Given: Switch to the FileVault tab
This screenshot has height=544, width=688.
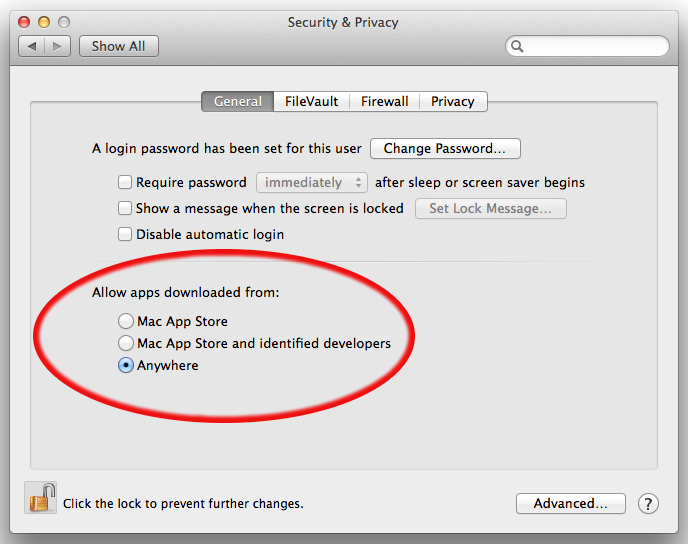Looking at the screenshot, I should pos(312,101).
